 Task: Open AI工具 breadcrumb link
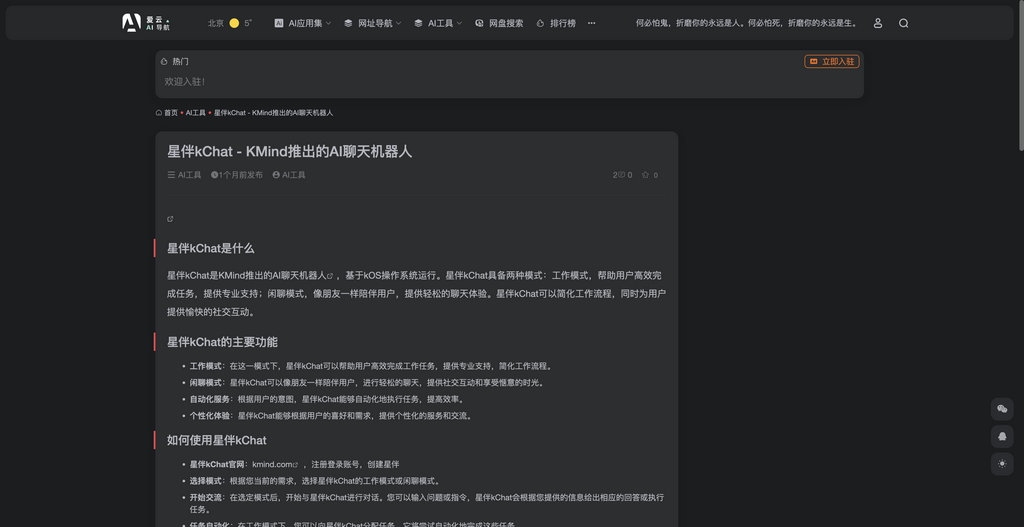coord(195,113)
